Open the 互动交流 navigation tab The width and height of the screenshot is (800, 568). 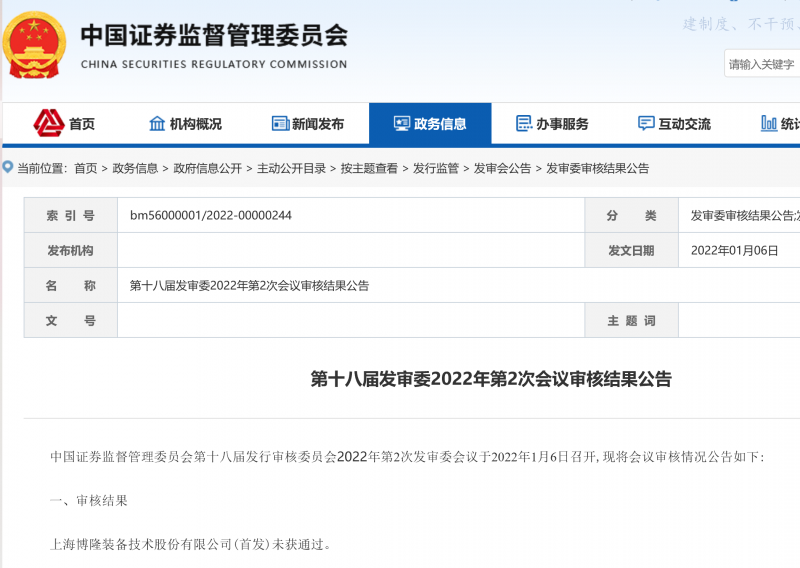pos(674,124)
